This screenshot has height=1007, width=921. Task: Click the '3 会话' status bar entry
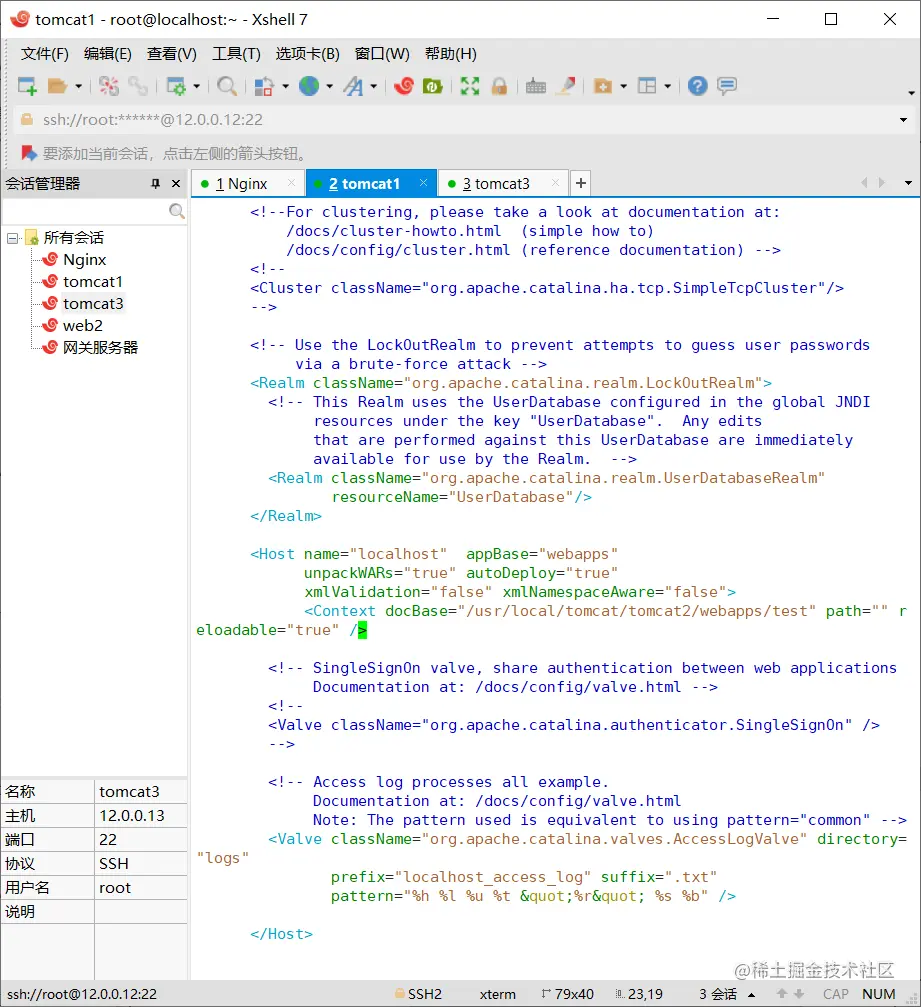pyautogui.click(x=718, y=994)
